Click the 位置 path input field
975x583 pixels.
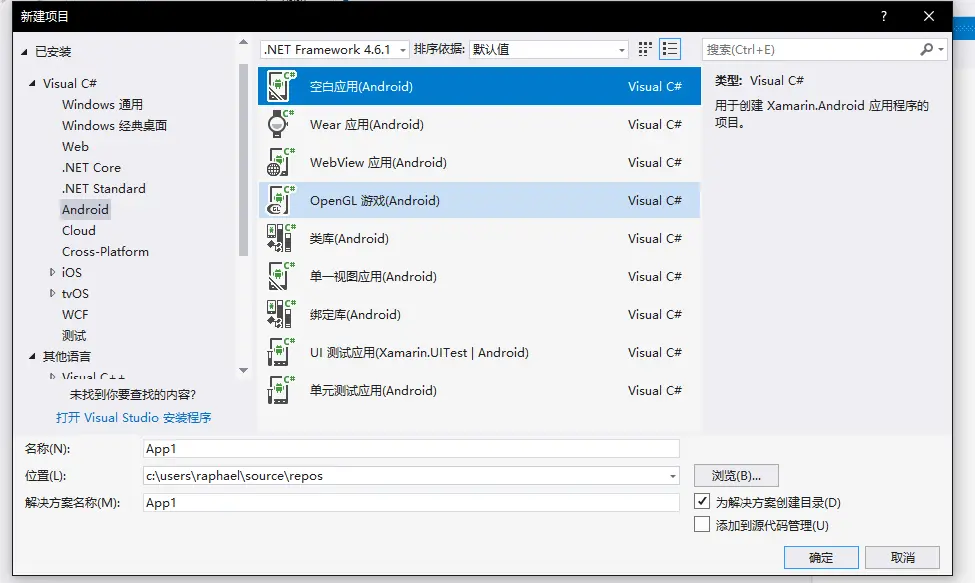click(x=411, y=476)
